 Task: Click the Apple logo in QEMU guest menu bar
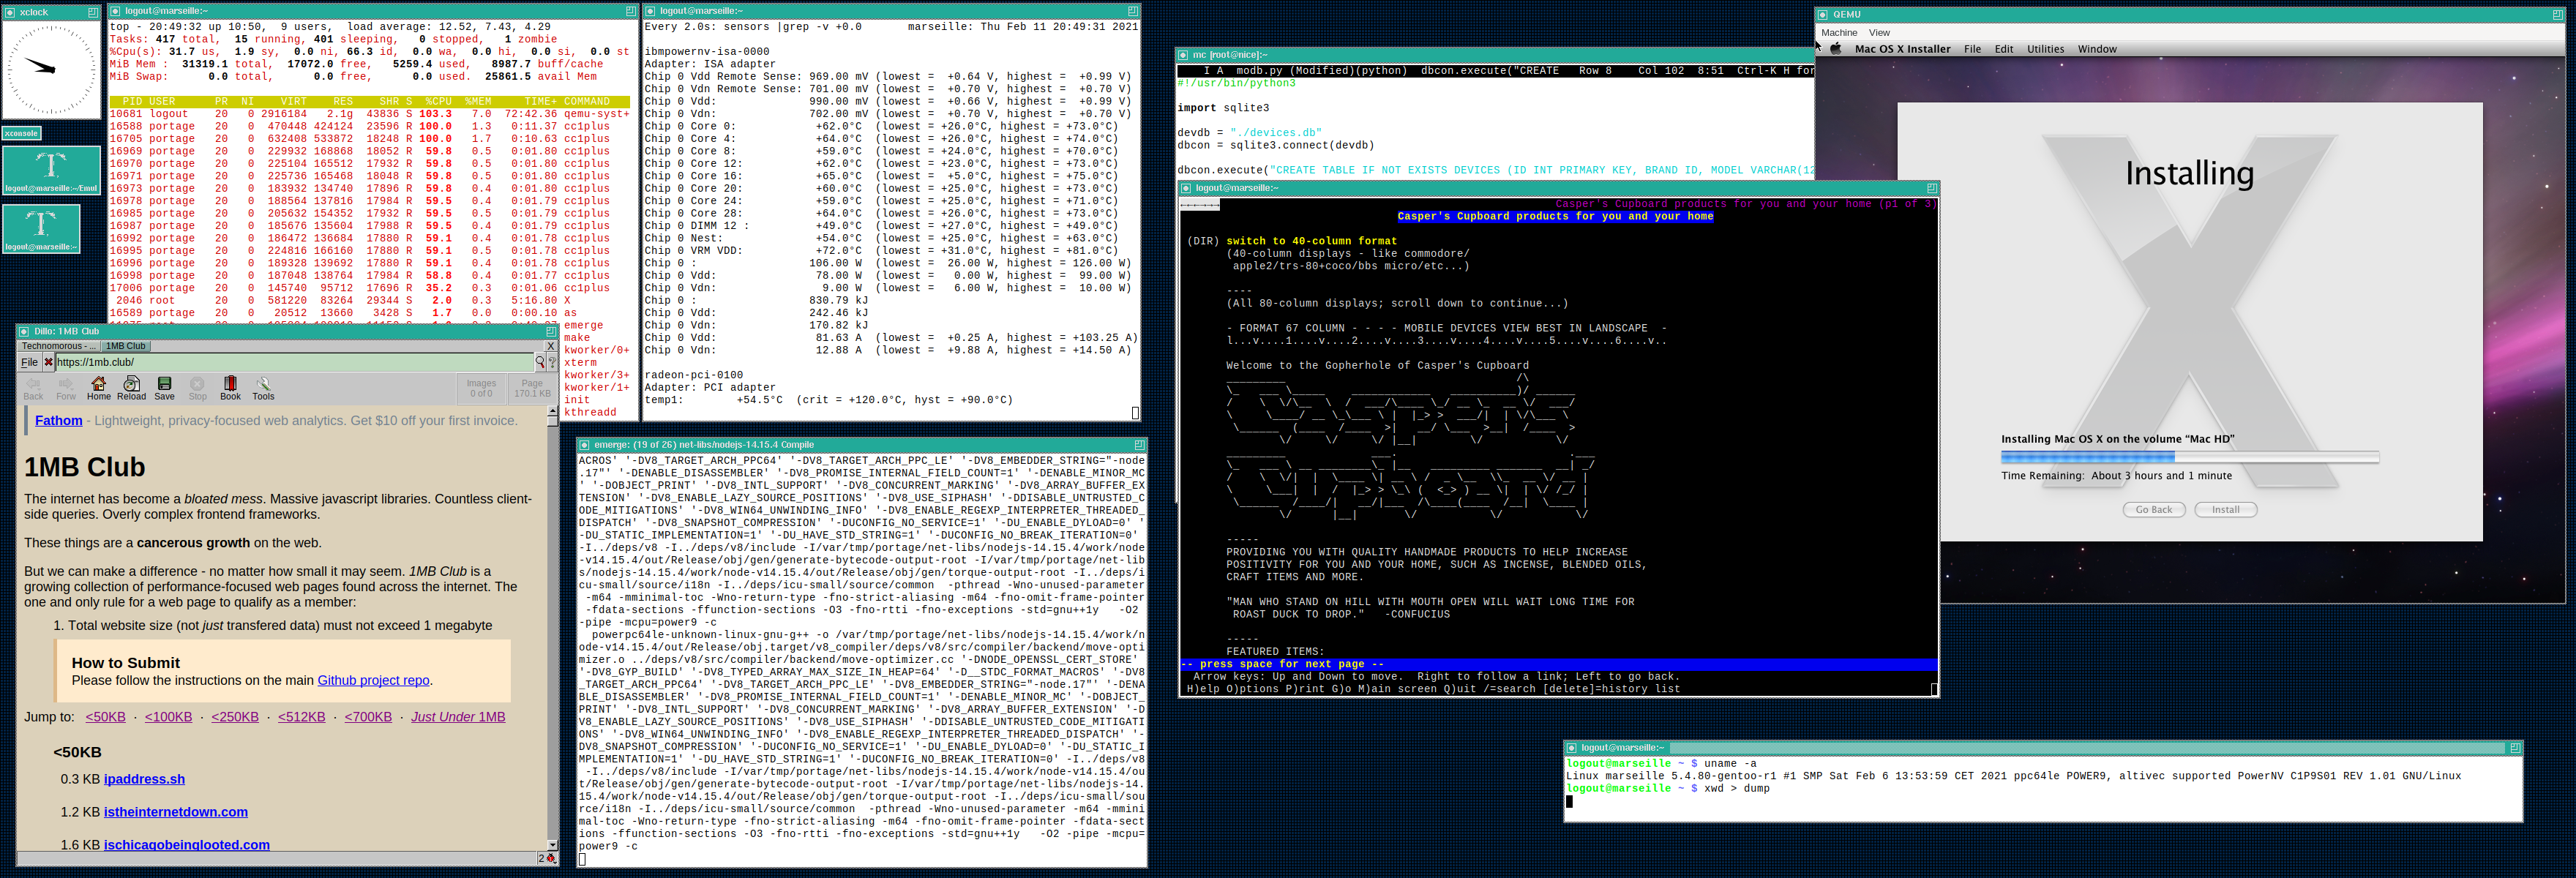[1836, 49]
